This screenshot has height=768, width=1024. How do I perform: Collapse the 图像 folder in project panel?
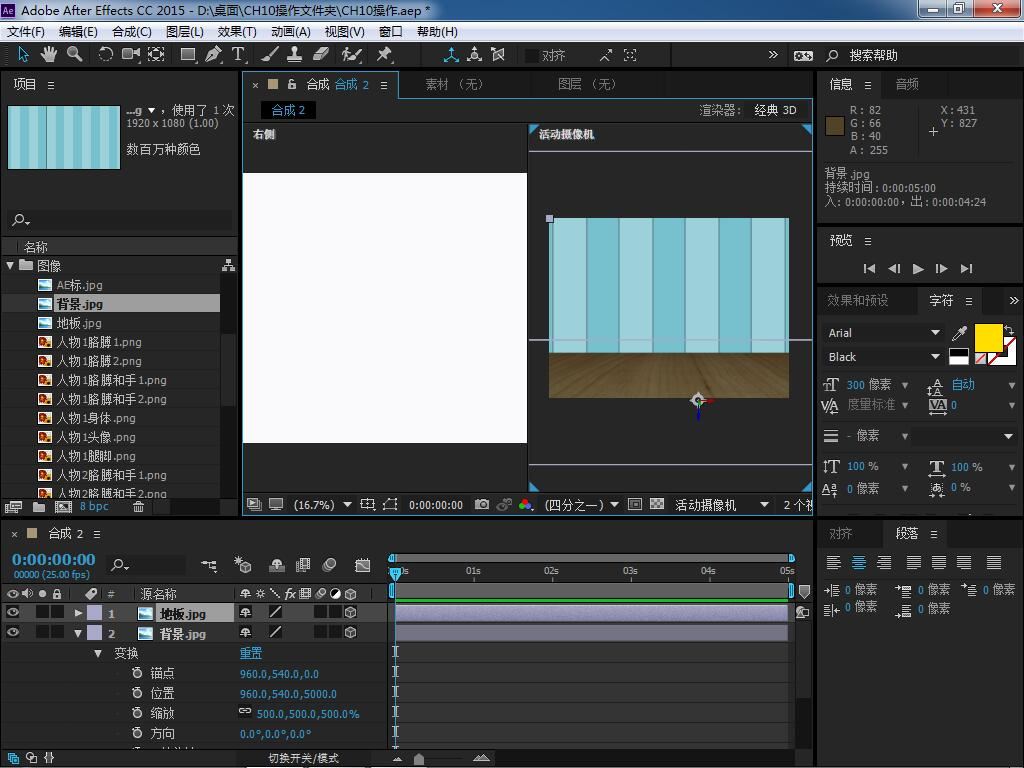click(11, 266)
